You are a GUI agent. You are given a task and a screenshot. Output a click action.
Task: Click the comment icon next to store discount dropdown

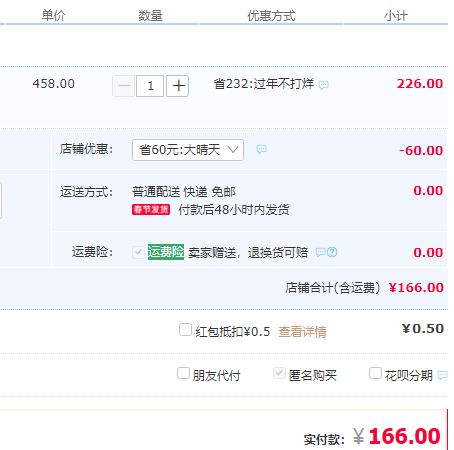261,149
